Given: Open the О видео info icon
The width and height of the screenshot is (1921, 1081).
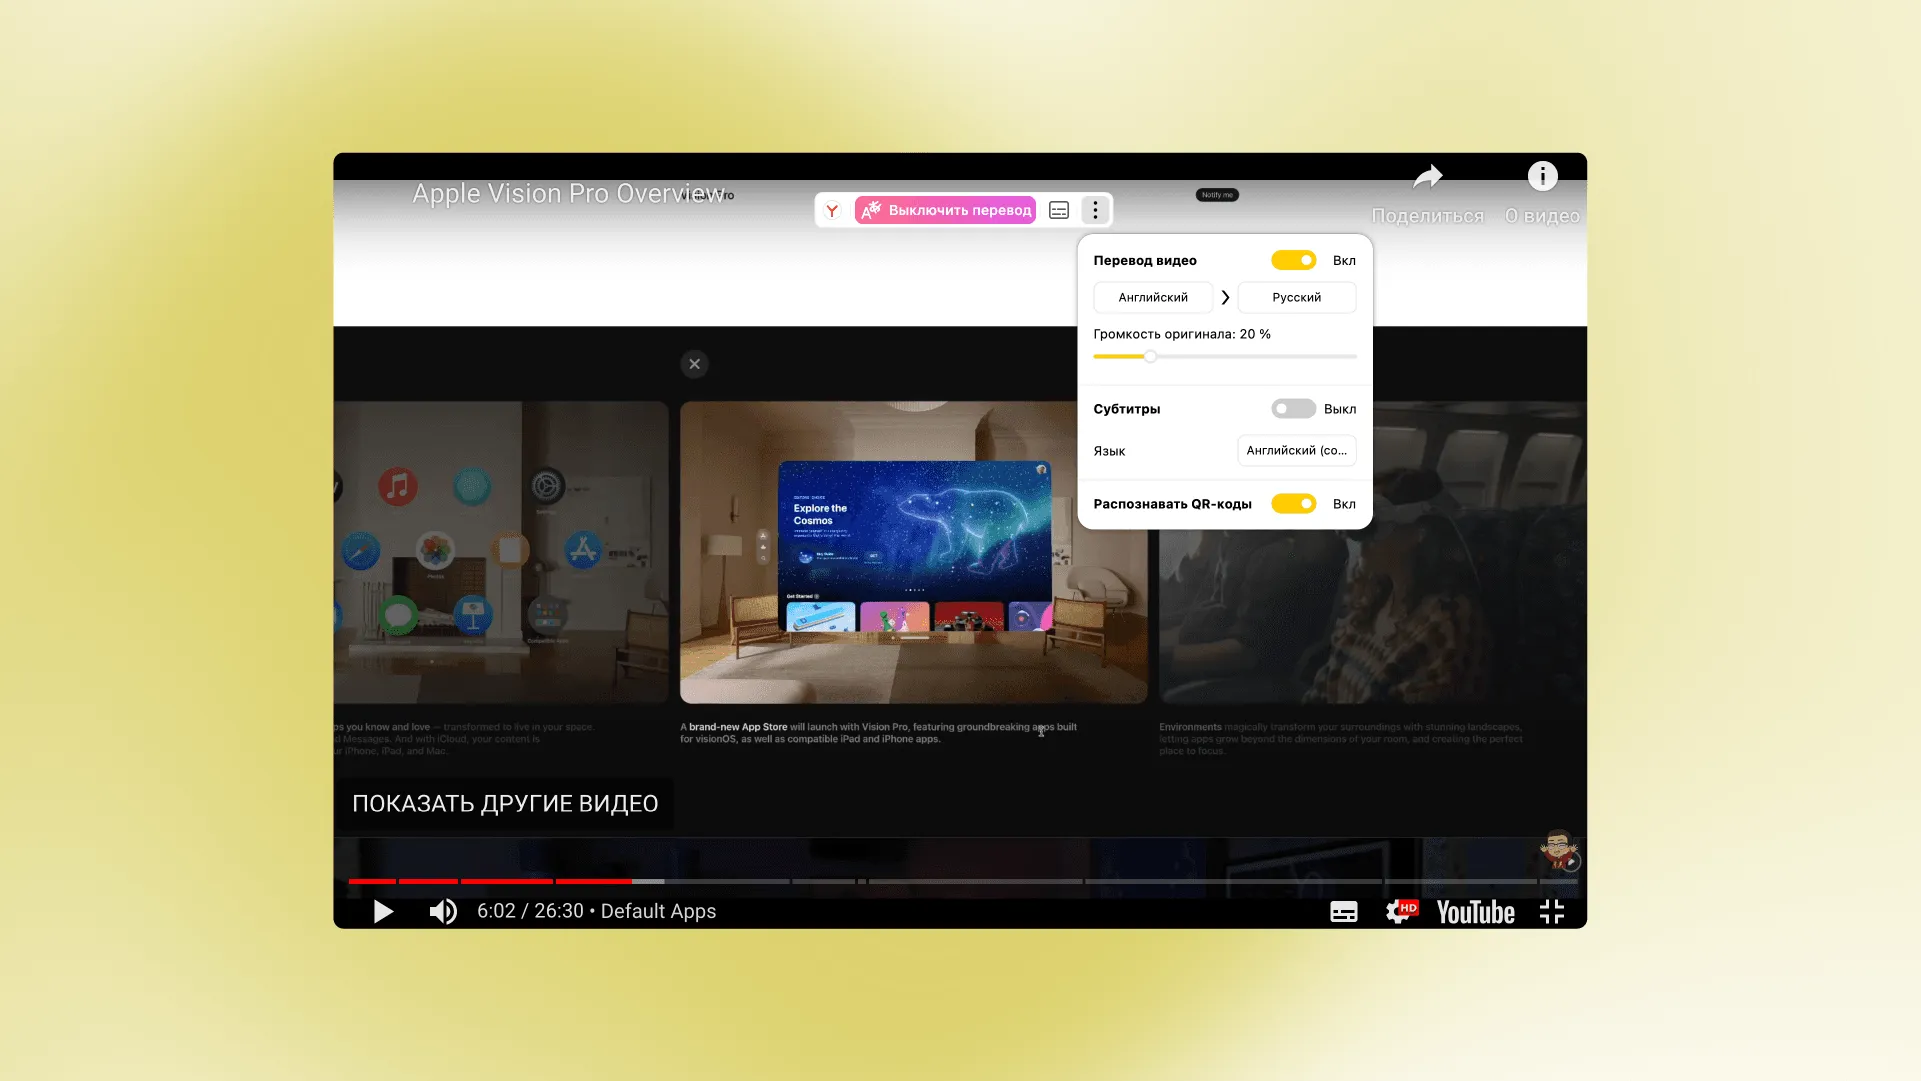Looking at the screenshot, I should pos(1542,177).
